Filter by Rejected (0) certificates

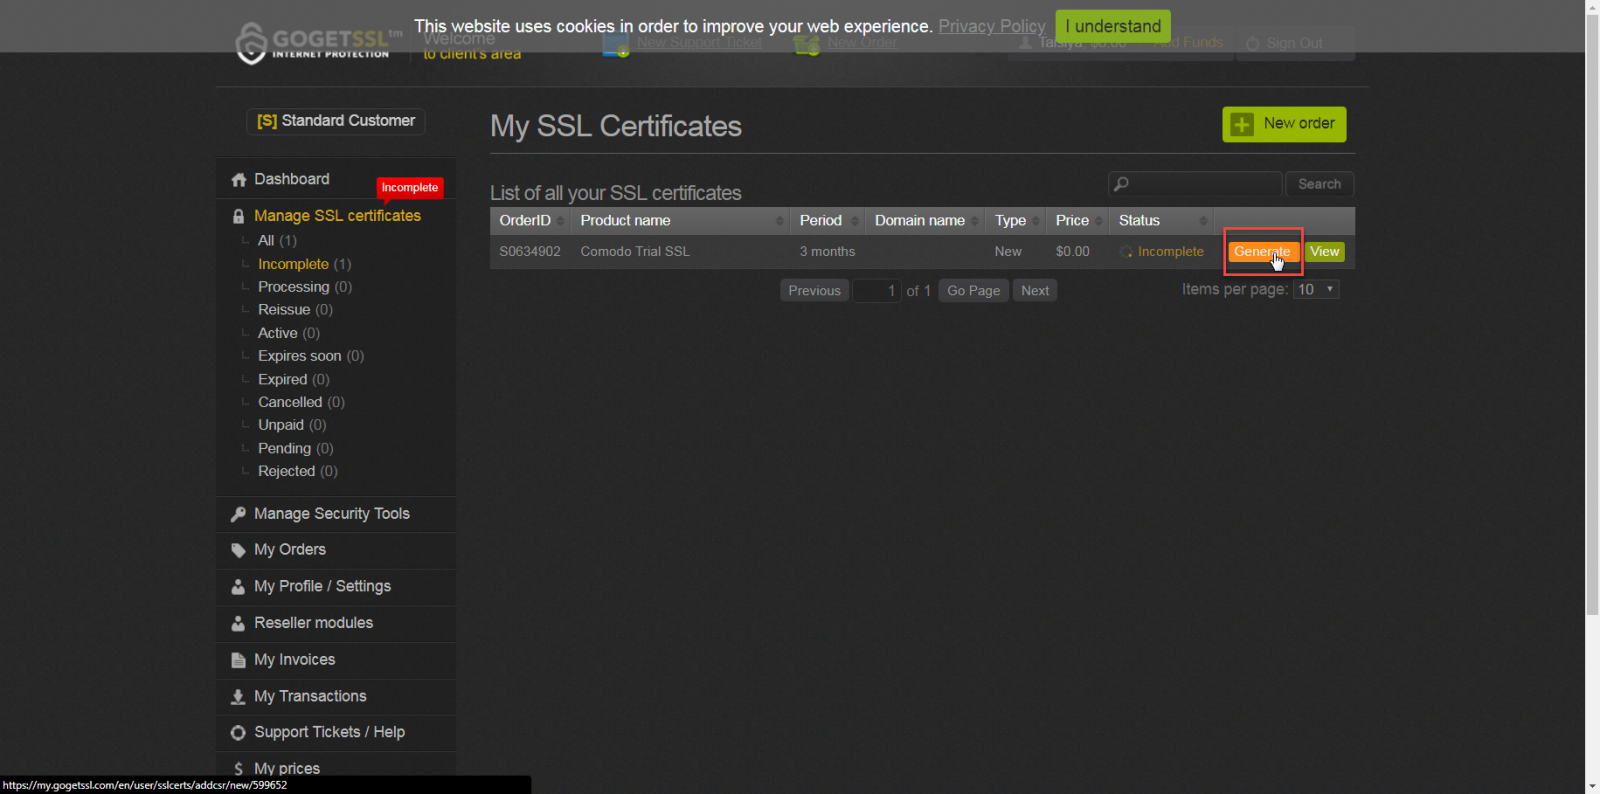click(x=298, y=471)
